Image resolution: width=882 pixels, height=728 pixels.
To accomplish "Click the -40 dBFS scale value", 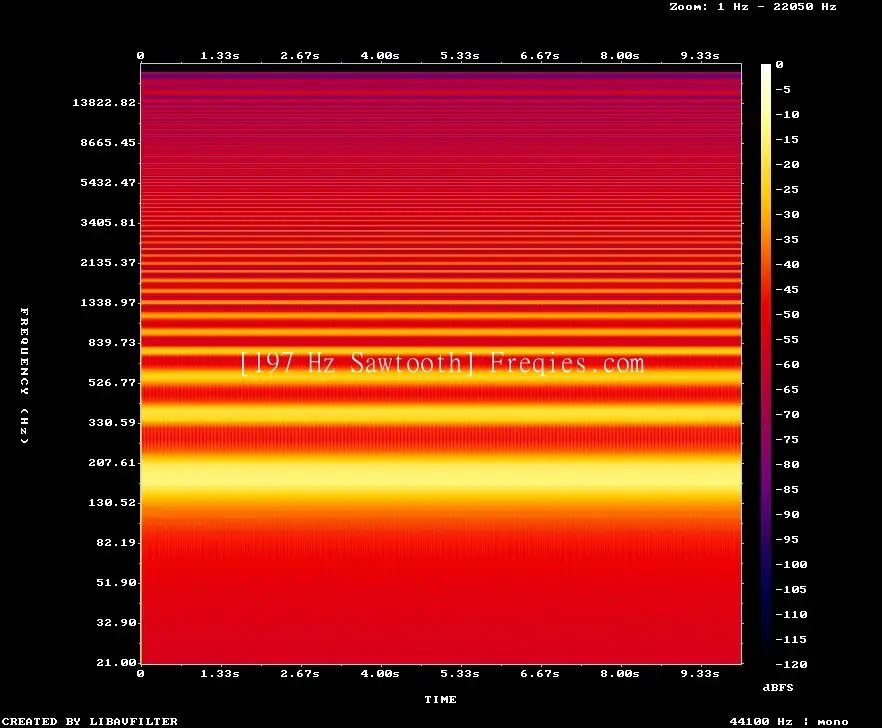I will (x=787, y=264).
